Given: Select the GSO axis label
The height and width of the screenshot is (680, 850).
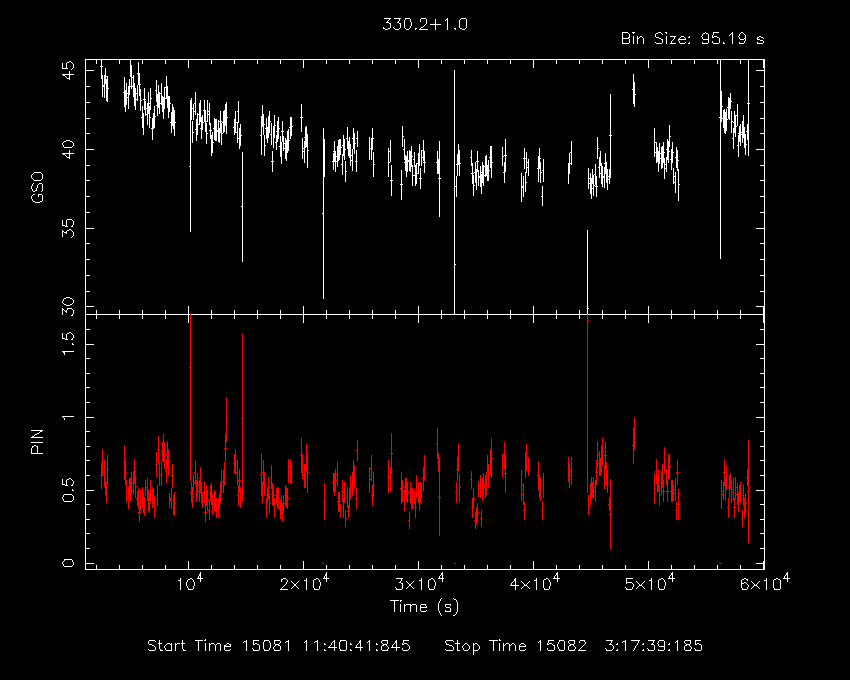Looking at the screenshot, I should [37, 188].
